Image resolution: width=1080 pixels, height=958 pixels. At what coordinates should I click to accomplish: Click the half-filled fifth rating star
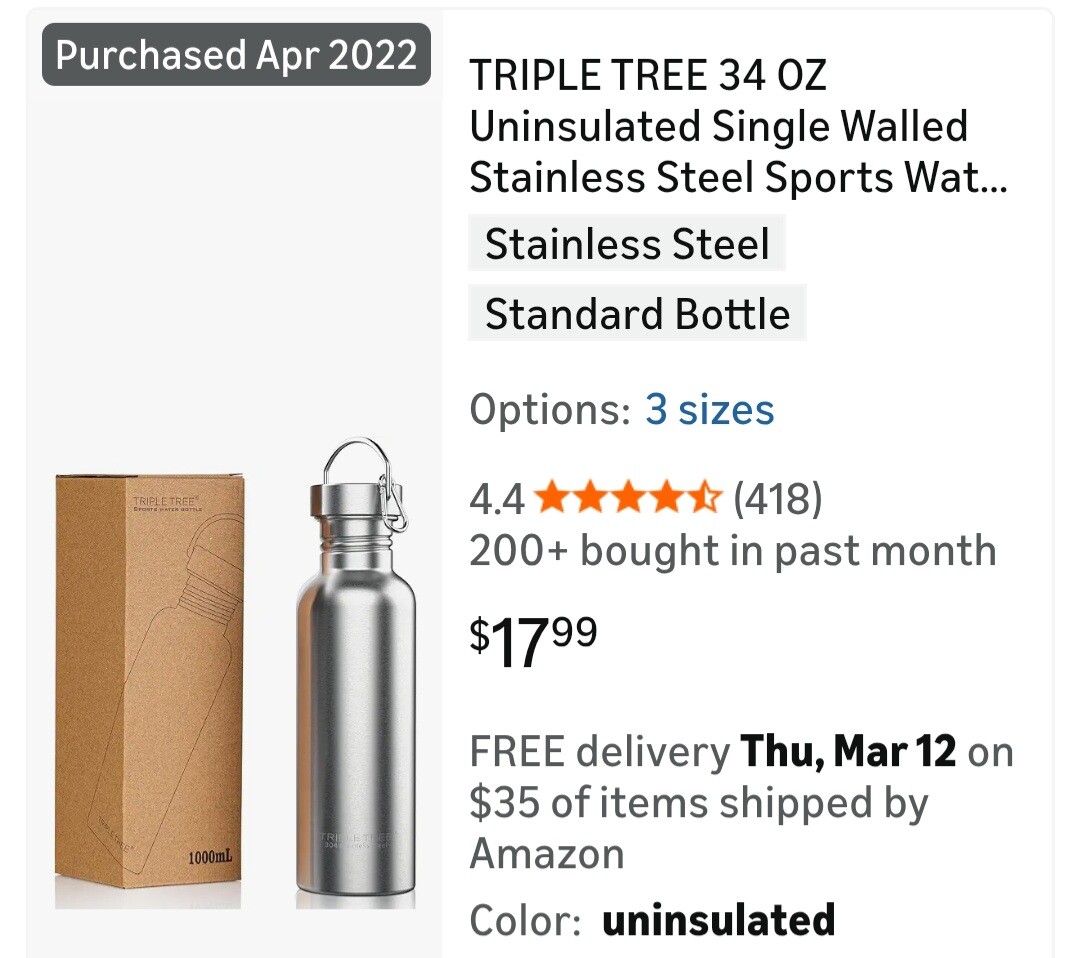pyautogui.click(x=704, y=498)
